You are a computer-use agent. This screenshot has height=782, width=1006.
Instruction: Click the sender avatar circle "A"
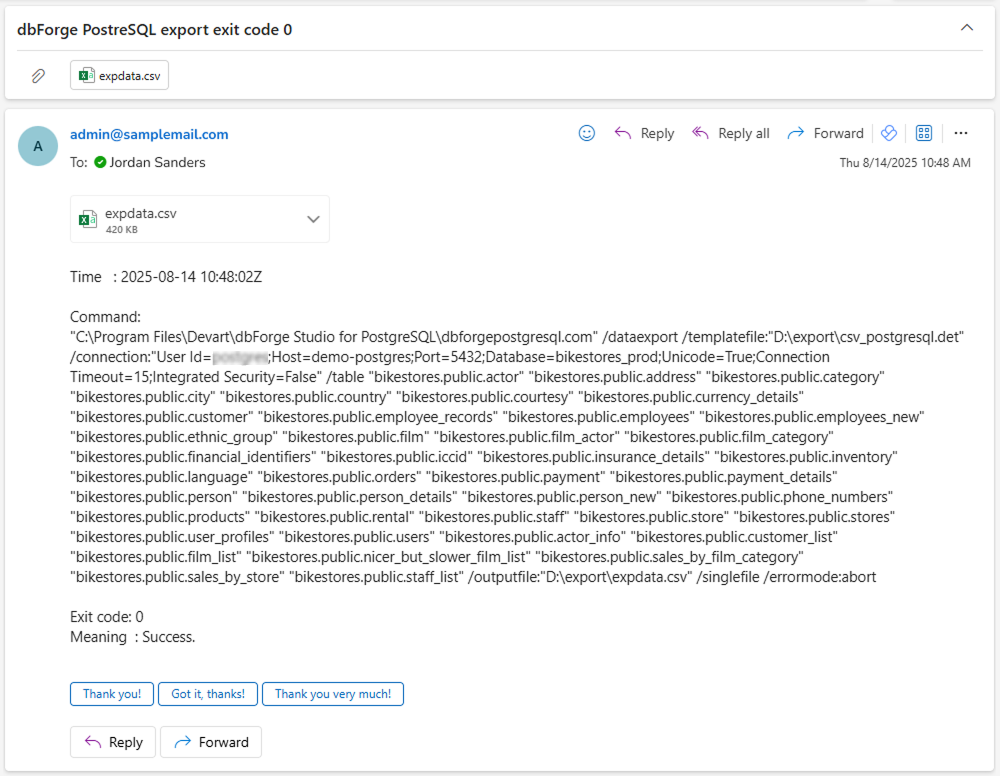click(x=38, y=146)
